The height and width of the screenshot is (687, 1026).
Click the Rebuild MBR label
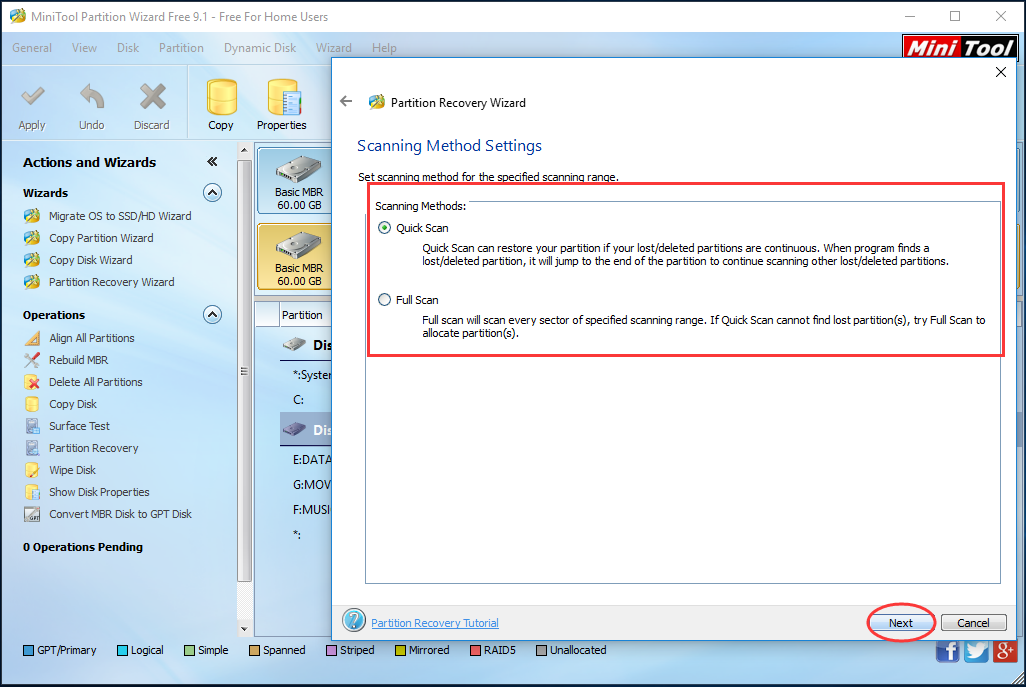point(79,360)
